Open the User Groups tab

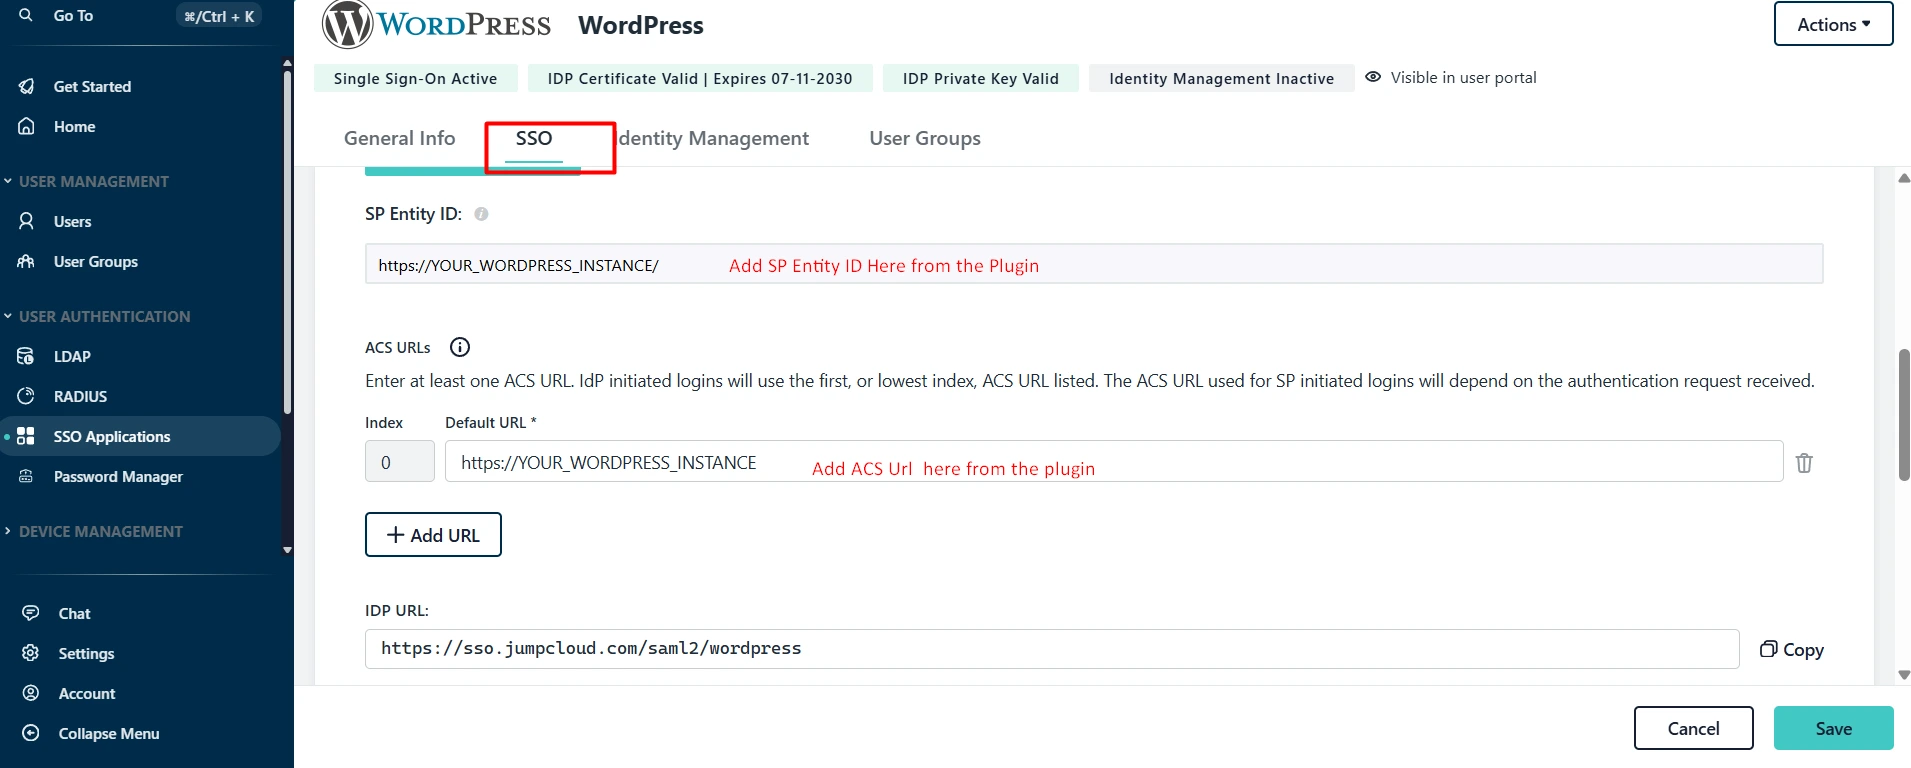925,138
